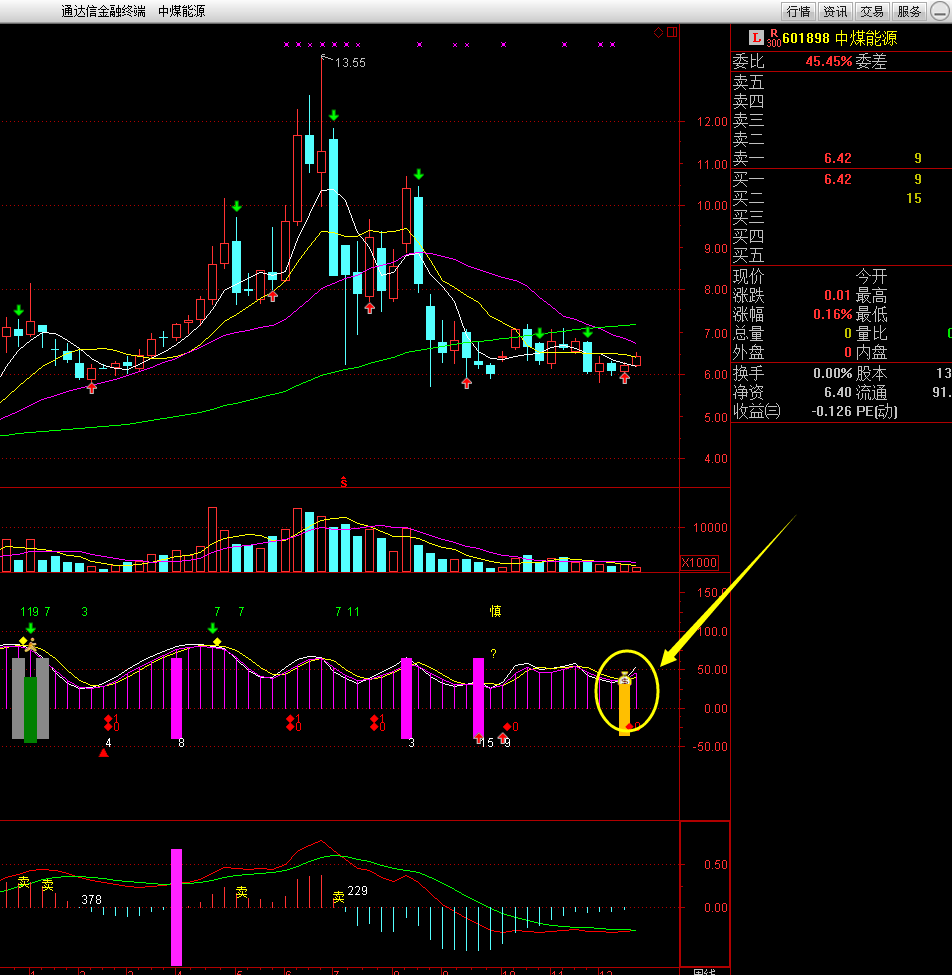Image resolution: width=952 pixels, height=975 pixels.
Task: Click the 买五 row label
Action: (x=748, y=255)
